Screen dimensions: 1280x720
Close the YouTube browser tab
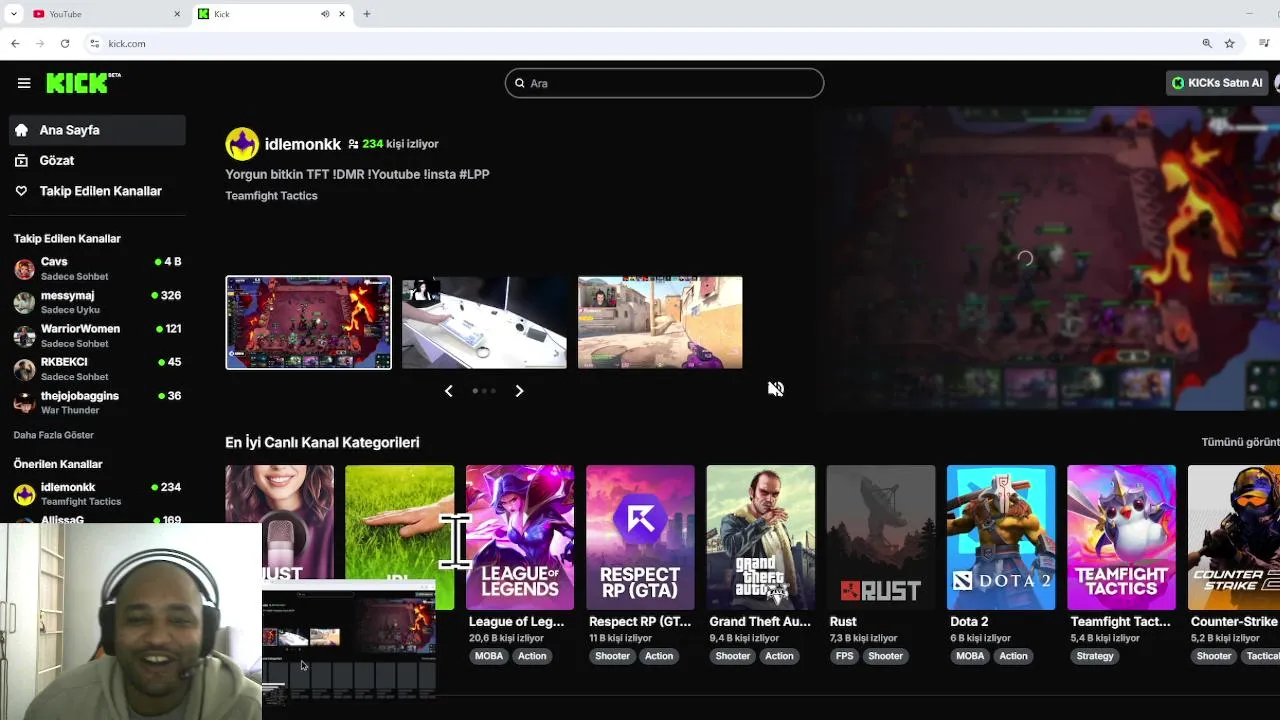(x=177, y=14)
